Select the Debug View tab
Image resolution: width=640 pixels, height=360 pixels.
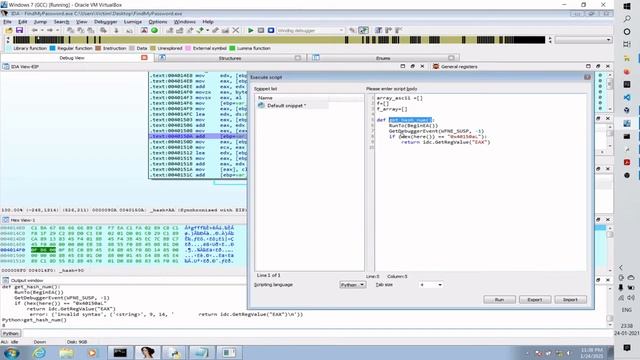click(x=72, y=58)
